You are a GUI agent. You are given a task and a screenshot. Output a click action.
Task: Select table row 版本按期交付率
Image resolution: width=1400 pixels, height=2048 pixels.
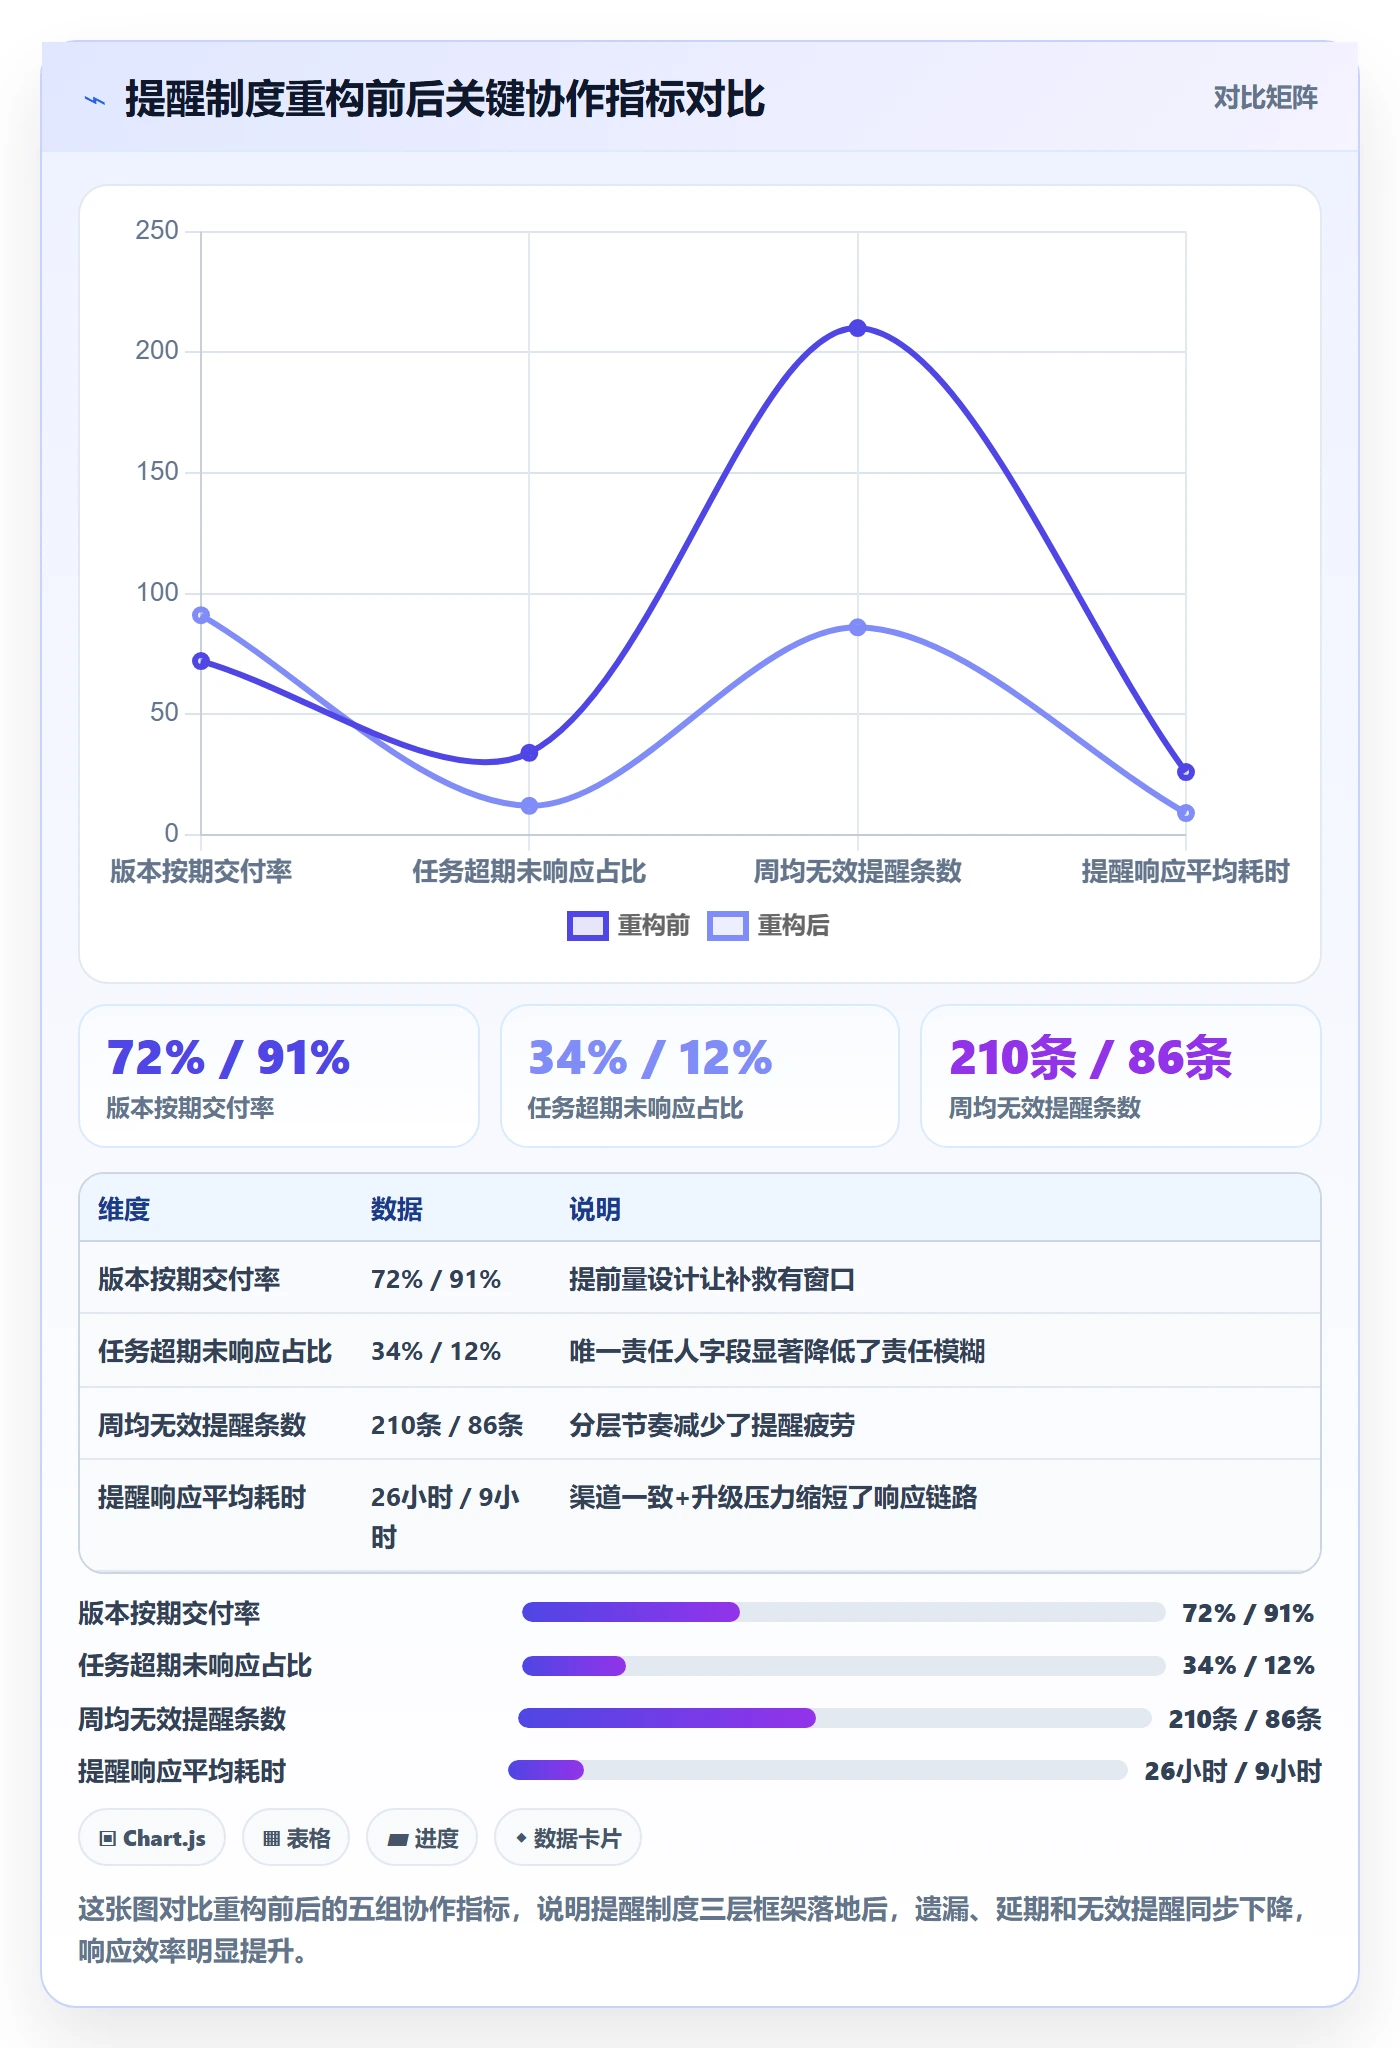700,1279
